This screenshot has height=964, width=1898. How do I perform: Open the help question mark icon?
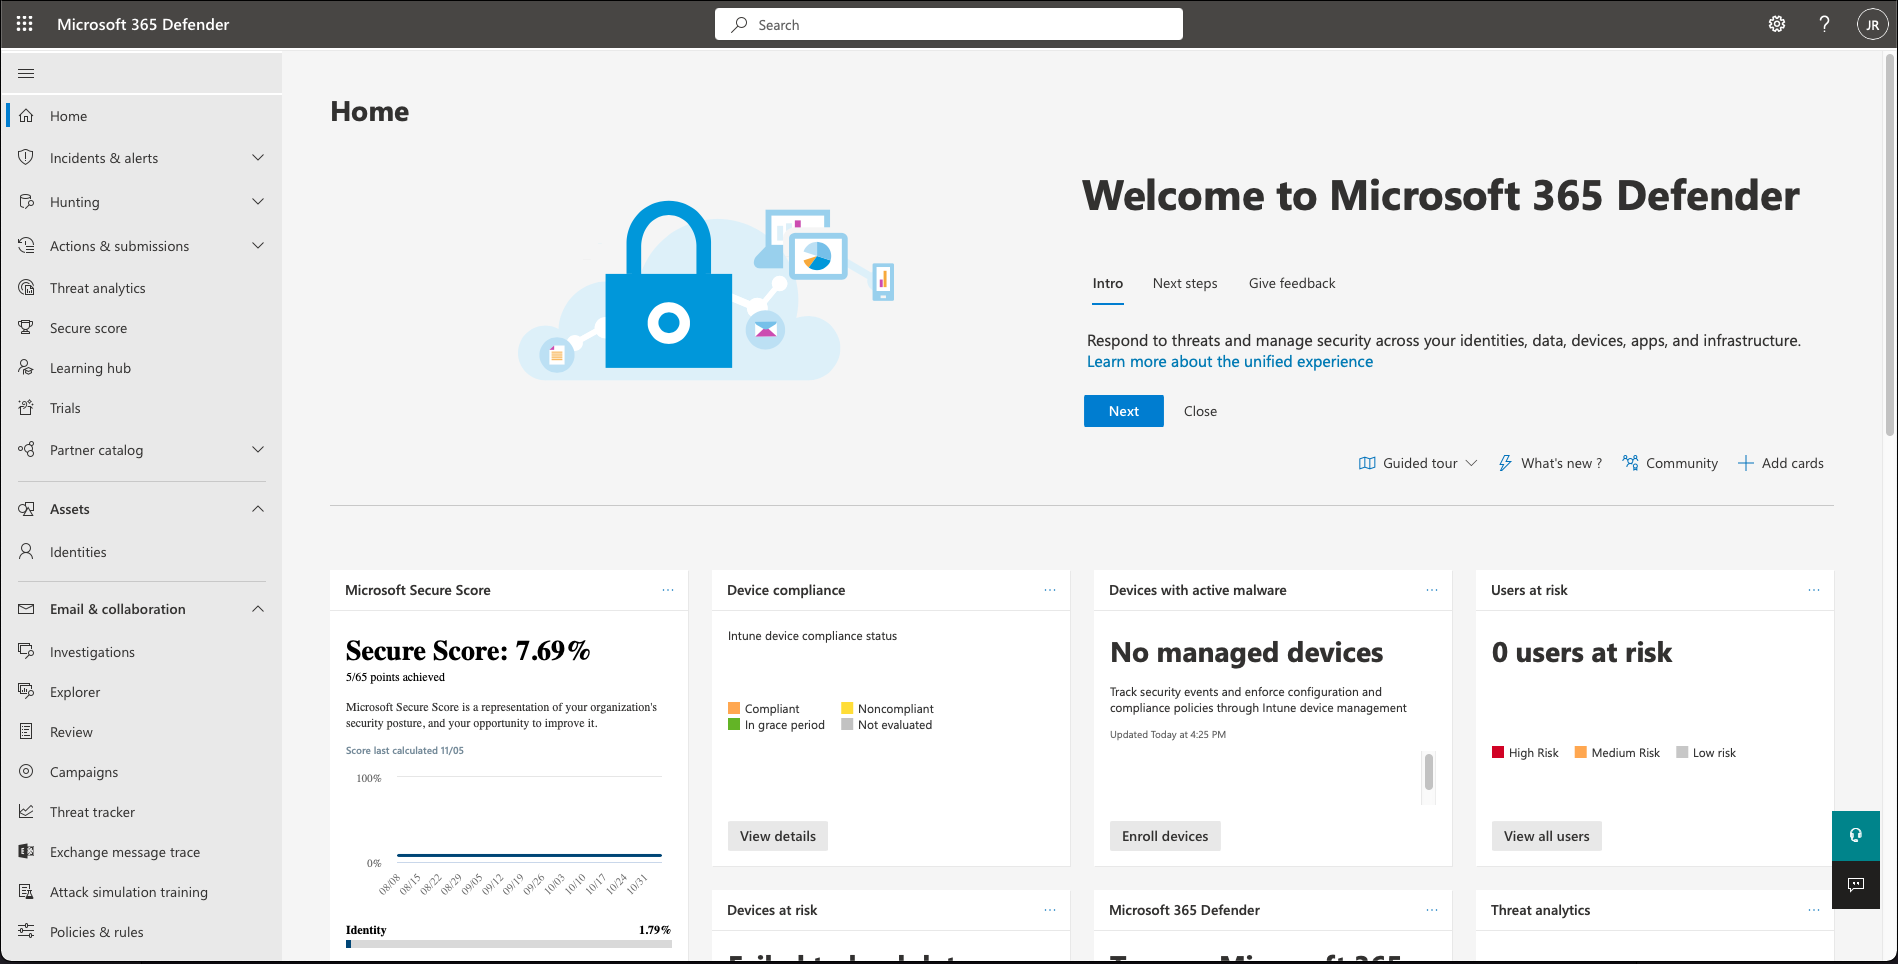(x=1824, y=24)
